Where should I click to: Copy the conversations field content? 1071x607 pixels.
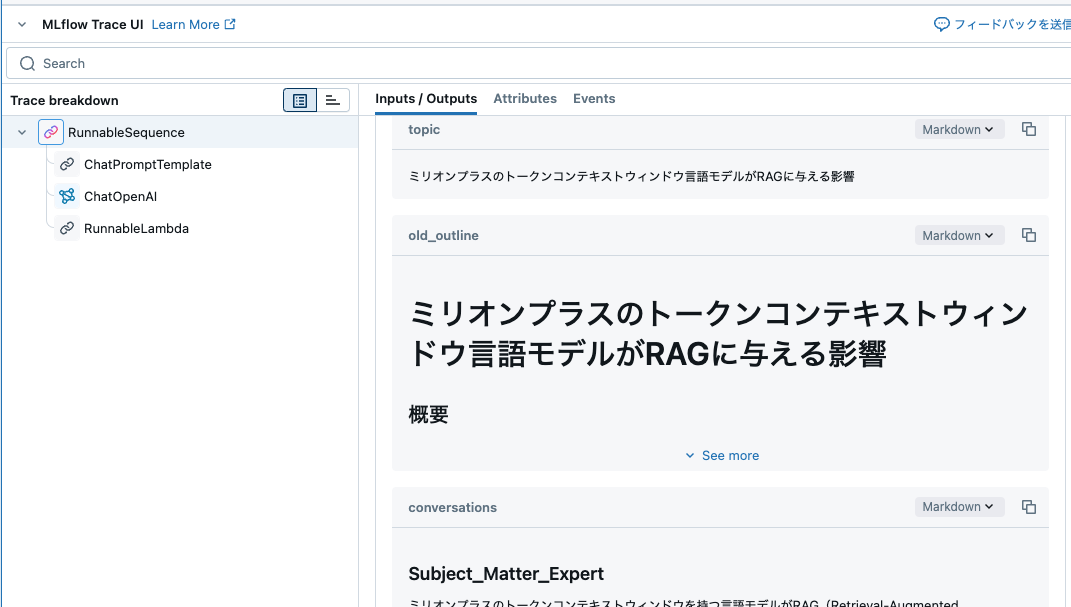coord(1029,507)
